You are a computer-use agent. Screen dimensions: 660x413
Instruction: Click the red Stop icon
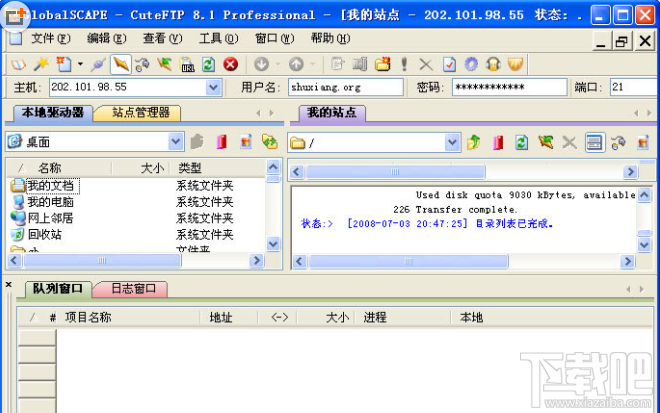230,64
